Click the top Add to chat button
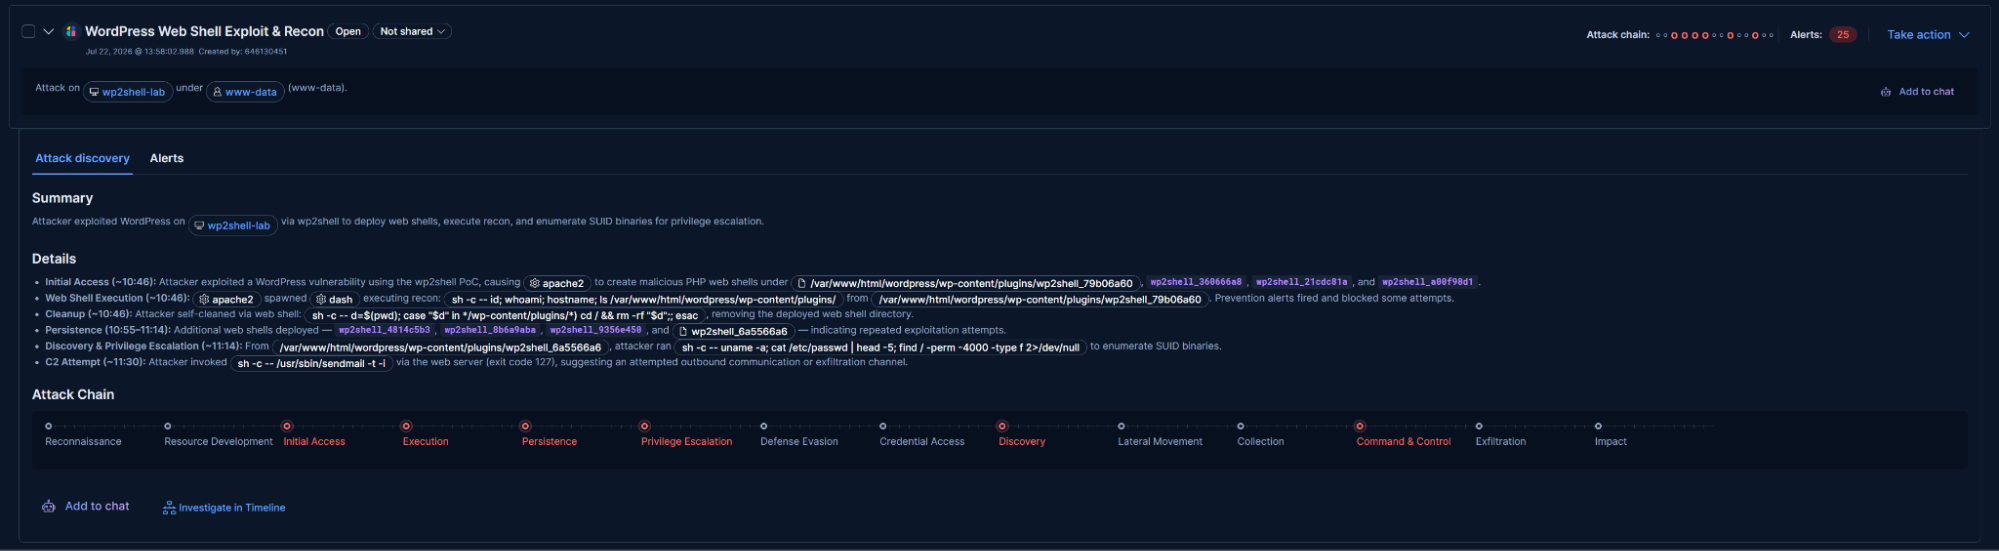 1917,91
